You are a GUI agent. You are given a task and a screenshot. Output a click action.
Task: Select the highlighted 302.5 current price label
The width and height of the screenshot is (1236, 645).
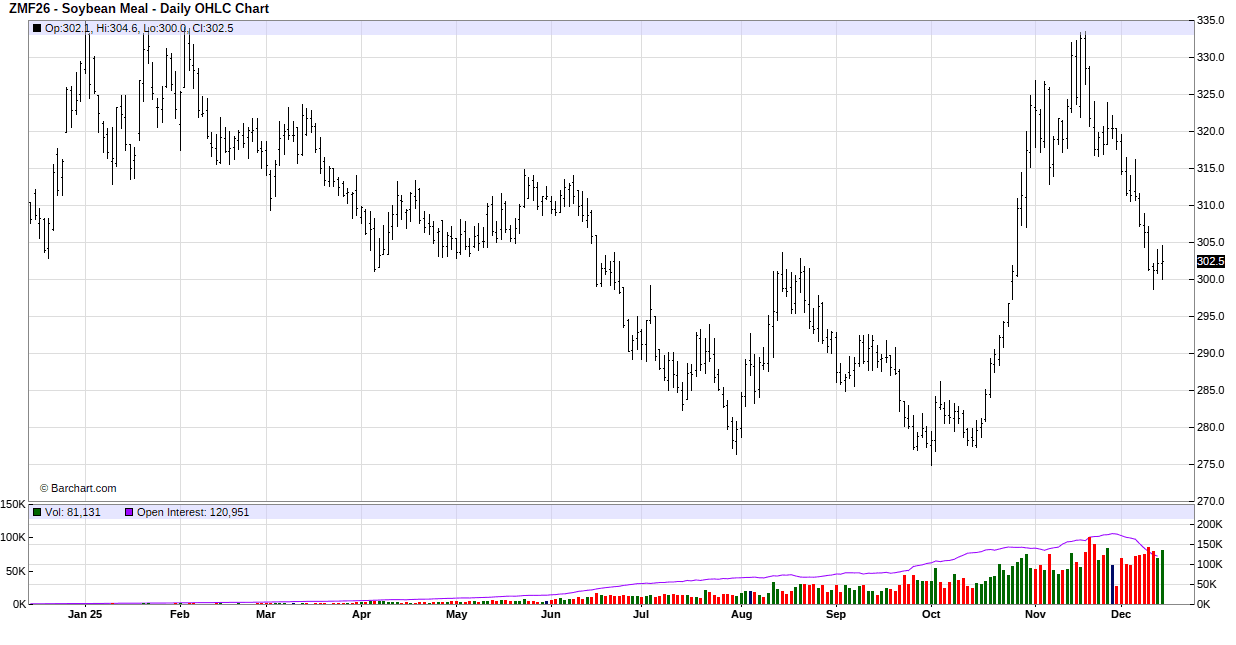pyautogui.click(x=1210, y=261)
